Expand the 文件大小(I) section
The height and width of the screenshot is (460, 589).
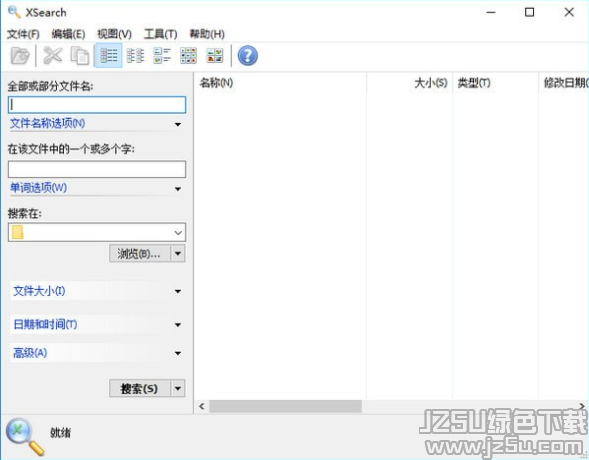[x=96, y=291]
